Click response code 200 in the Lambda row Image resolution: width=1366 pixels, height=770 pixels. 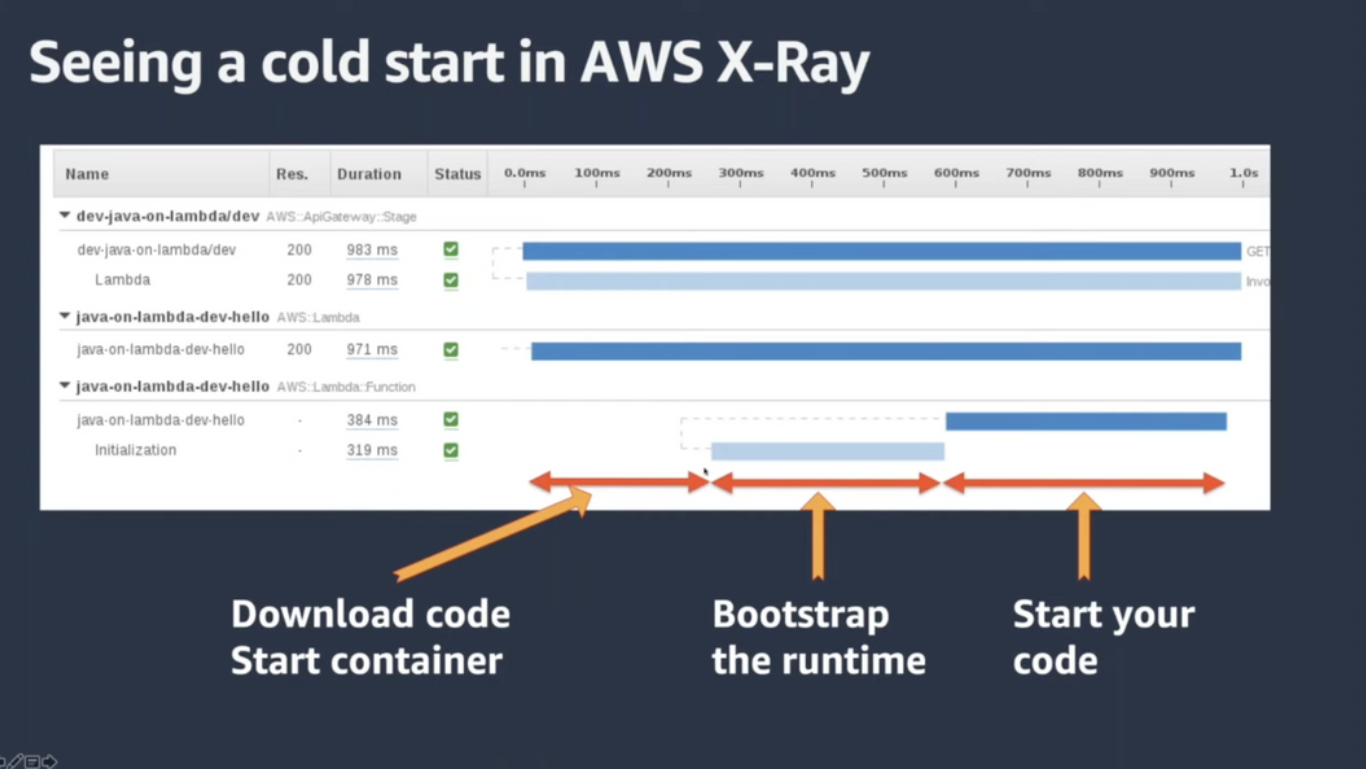pyautogui.click(x=299, y=280)
